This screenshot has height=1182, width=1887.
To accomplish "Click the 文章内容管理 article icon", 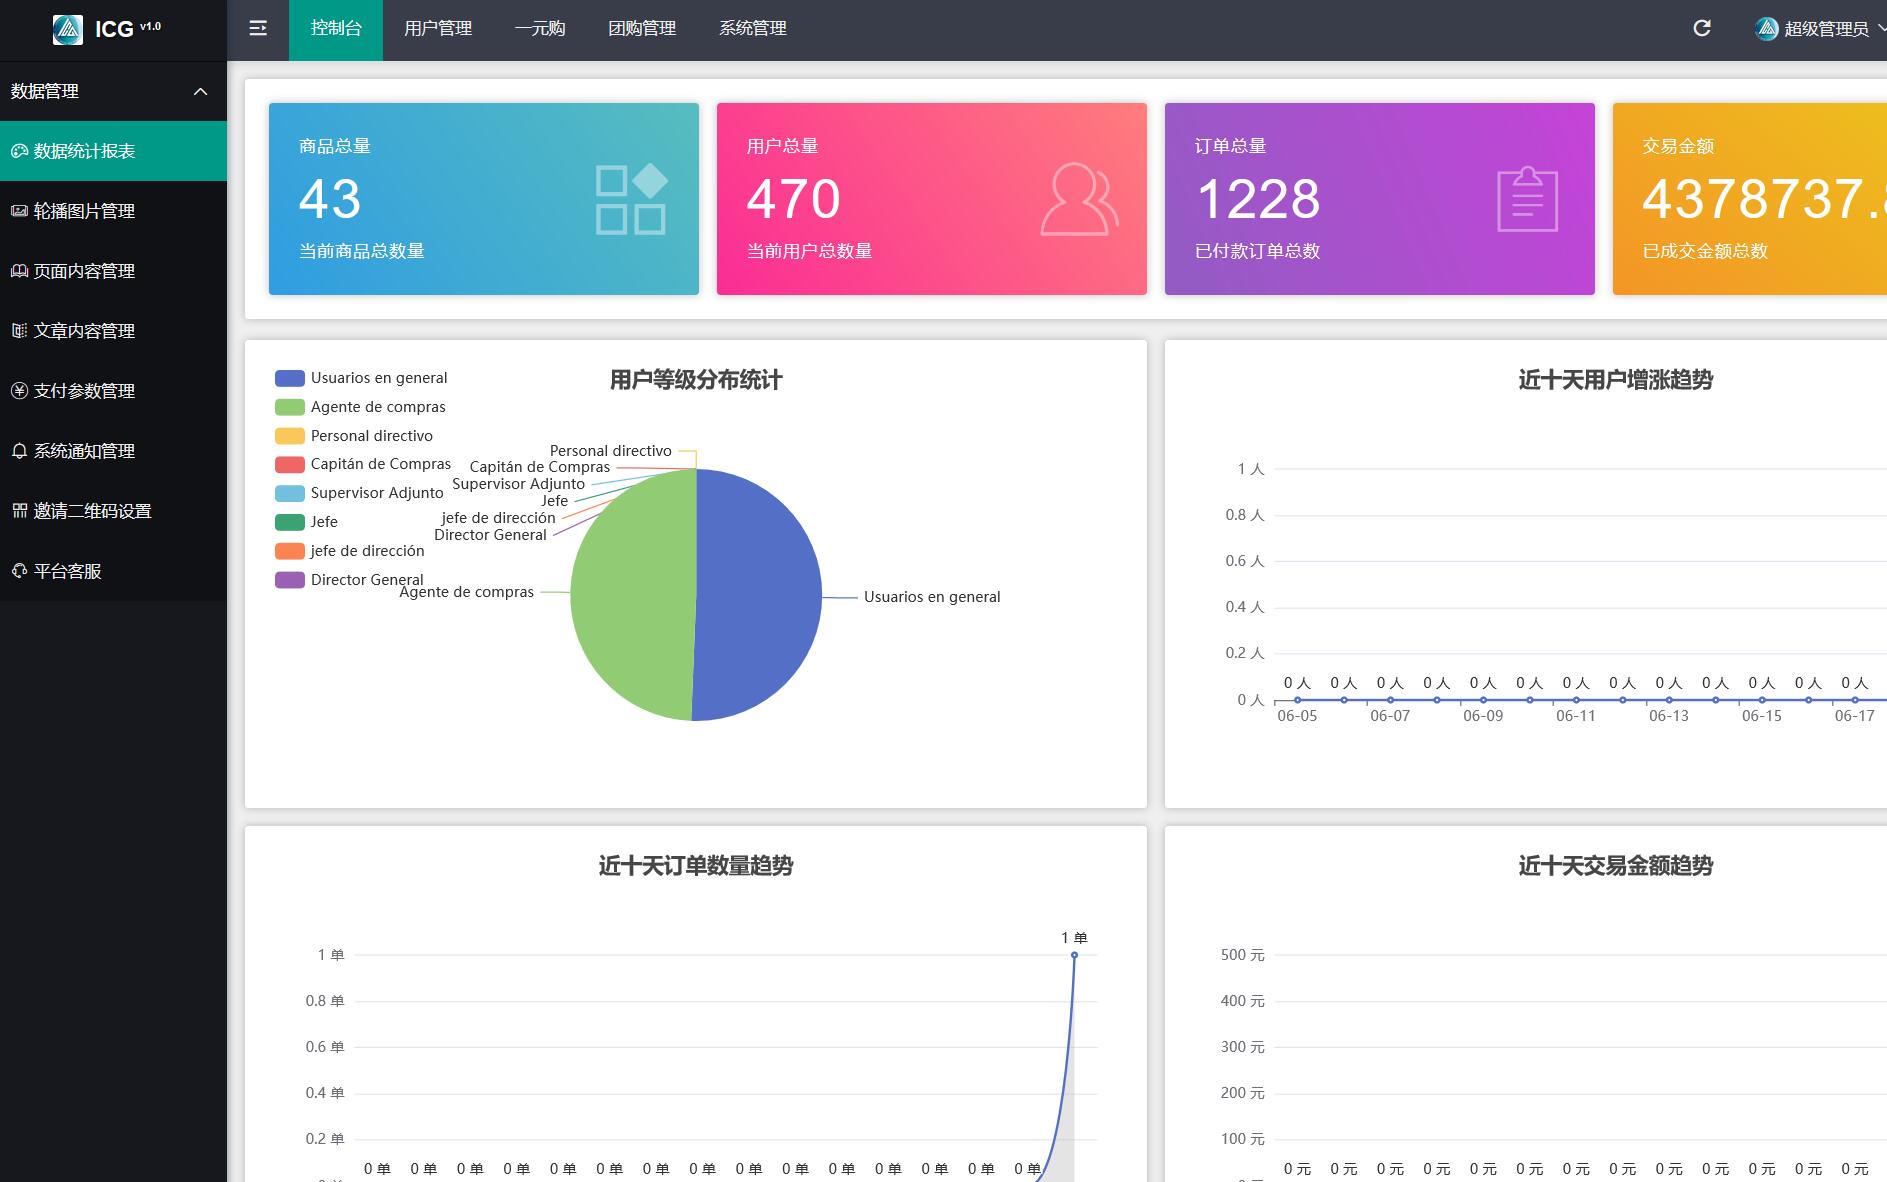I will [x=19, y=331].
